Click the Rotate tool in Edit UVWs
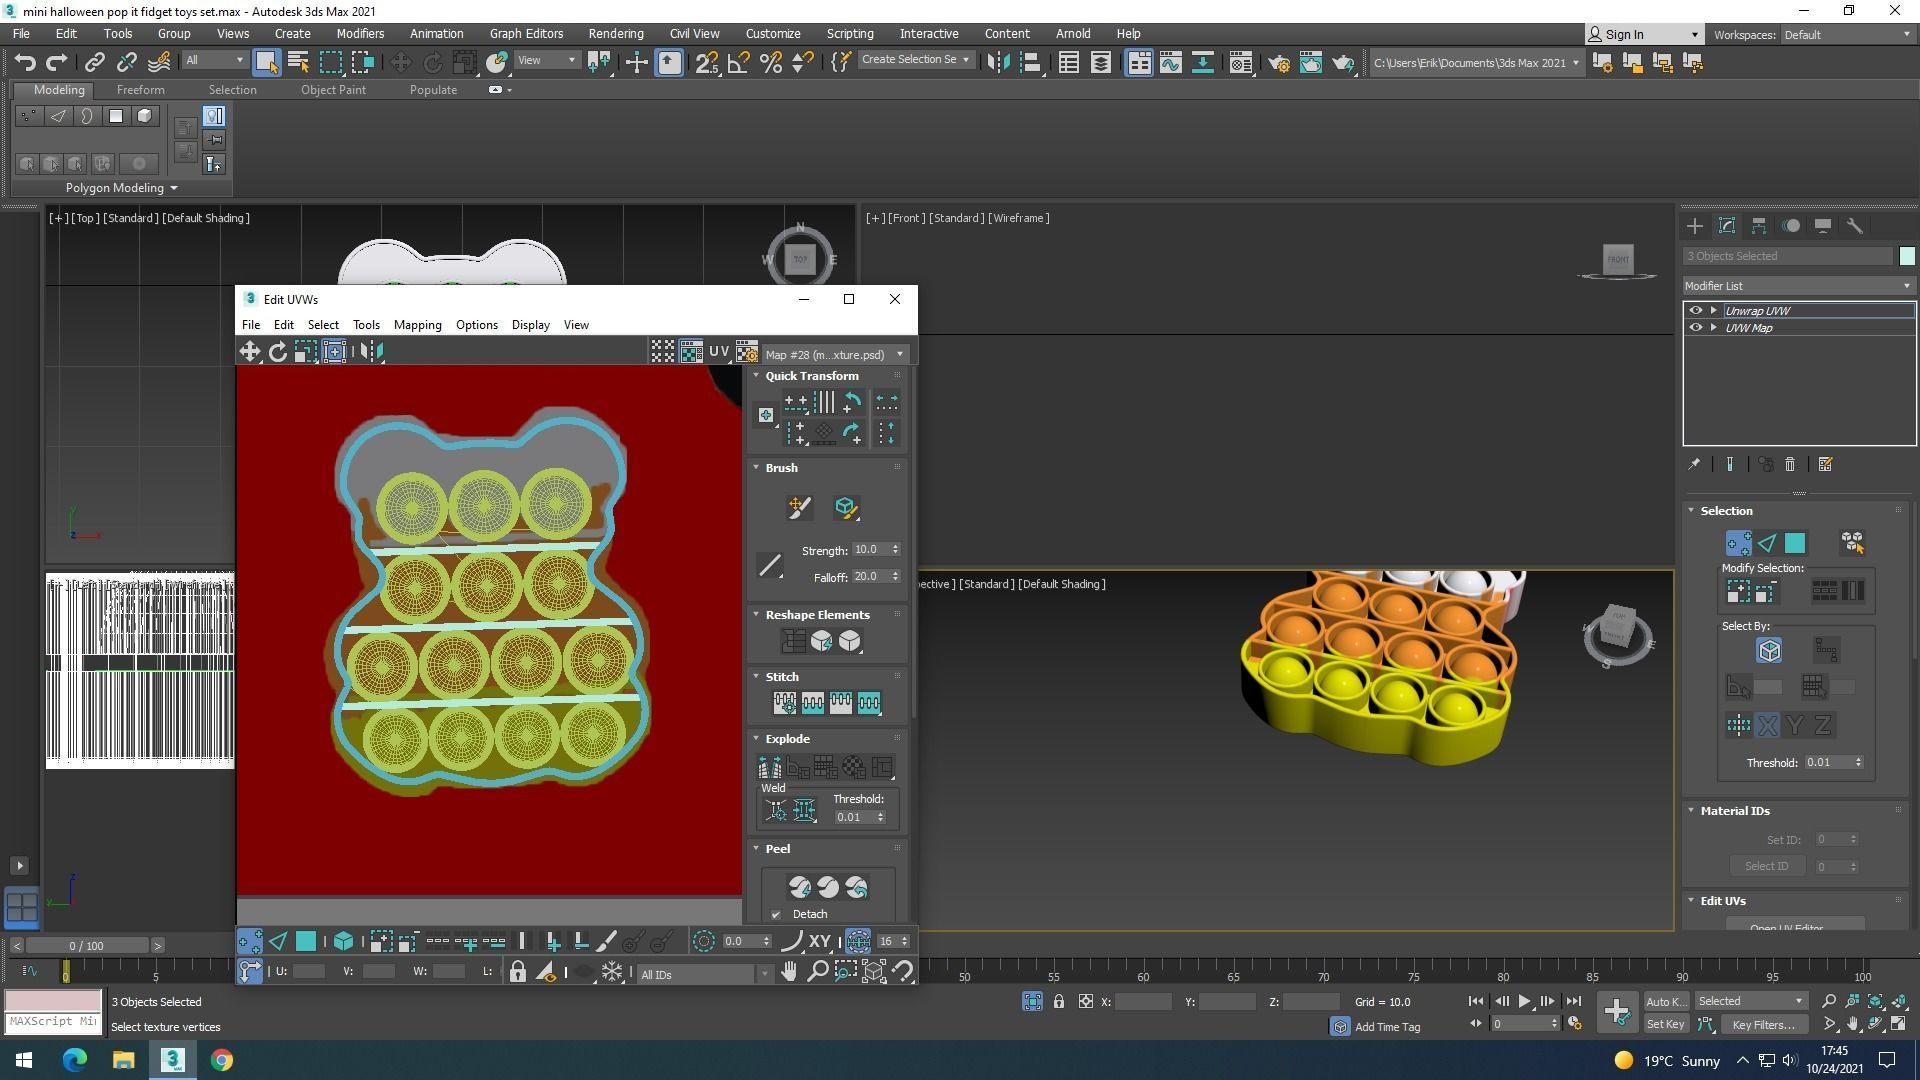 (x=278, y=351)
